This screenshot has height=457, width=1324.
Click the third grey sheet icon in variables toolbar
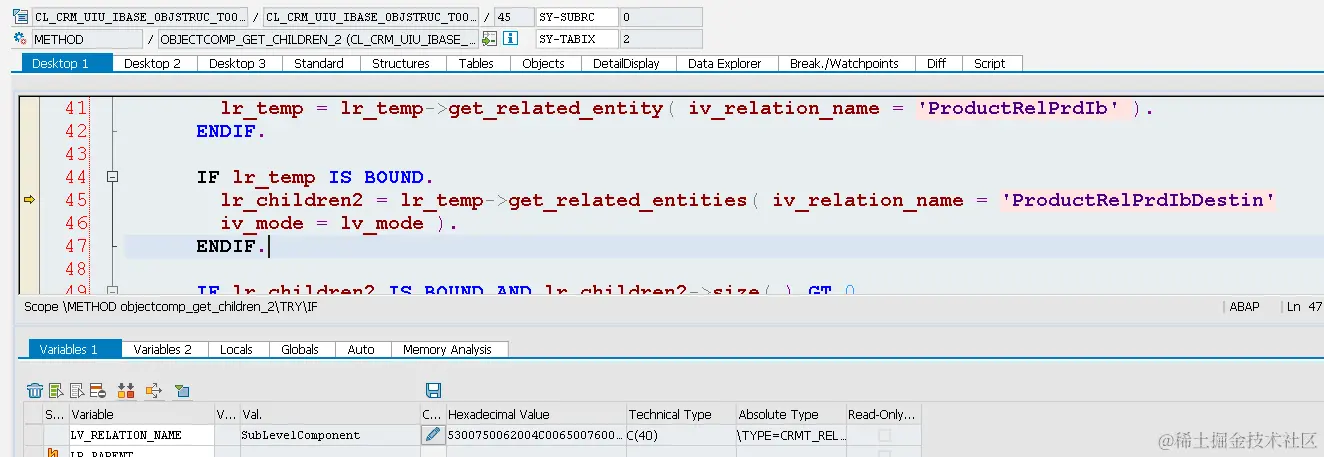[x=75, y=390]
